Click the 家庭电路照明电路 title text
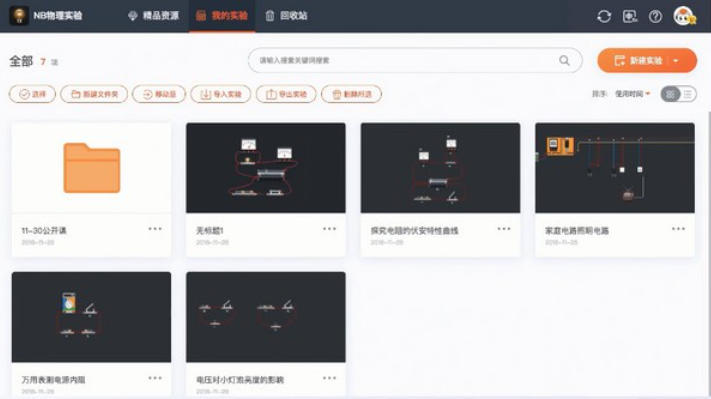This screenshot has height=399, width=711. (x=577, y=231)
